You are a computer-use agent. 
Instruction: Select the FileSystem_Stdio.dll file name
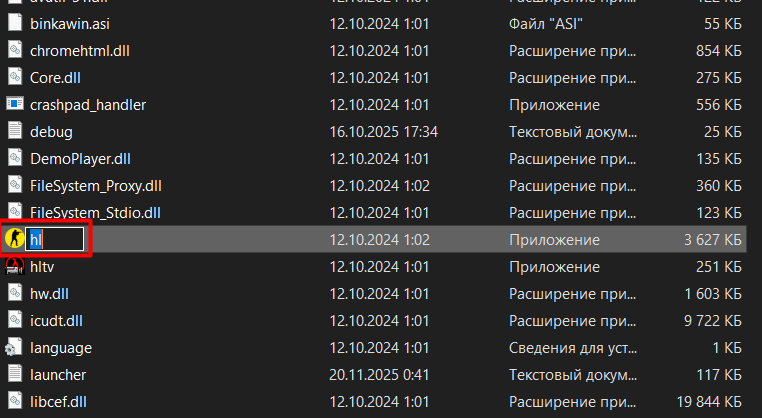click(95, 212)
